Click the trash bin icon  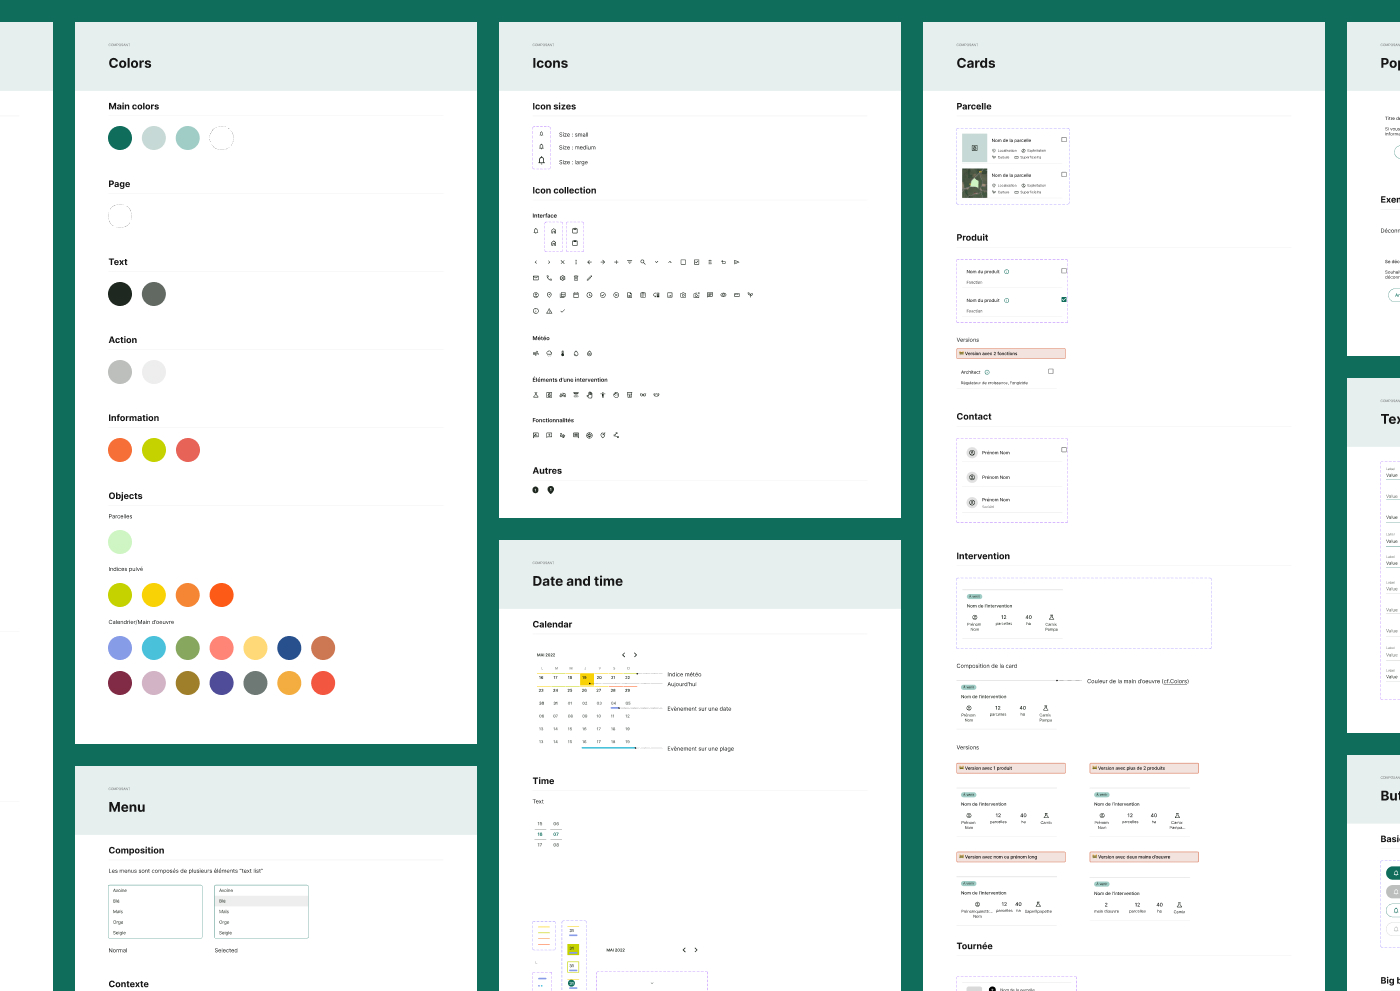pyautogui.click(x=576, y=278)
